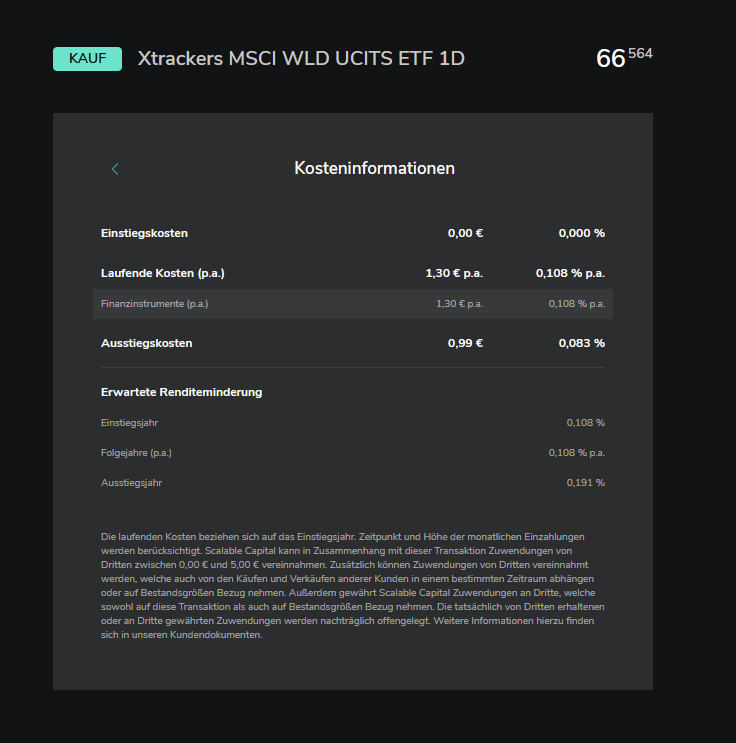Screen dimensions: 736x743
Task: Click the back chevron arrow icon
Action: tap(115, 169)
